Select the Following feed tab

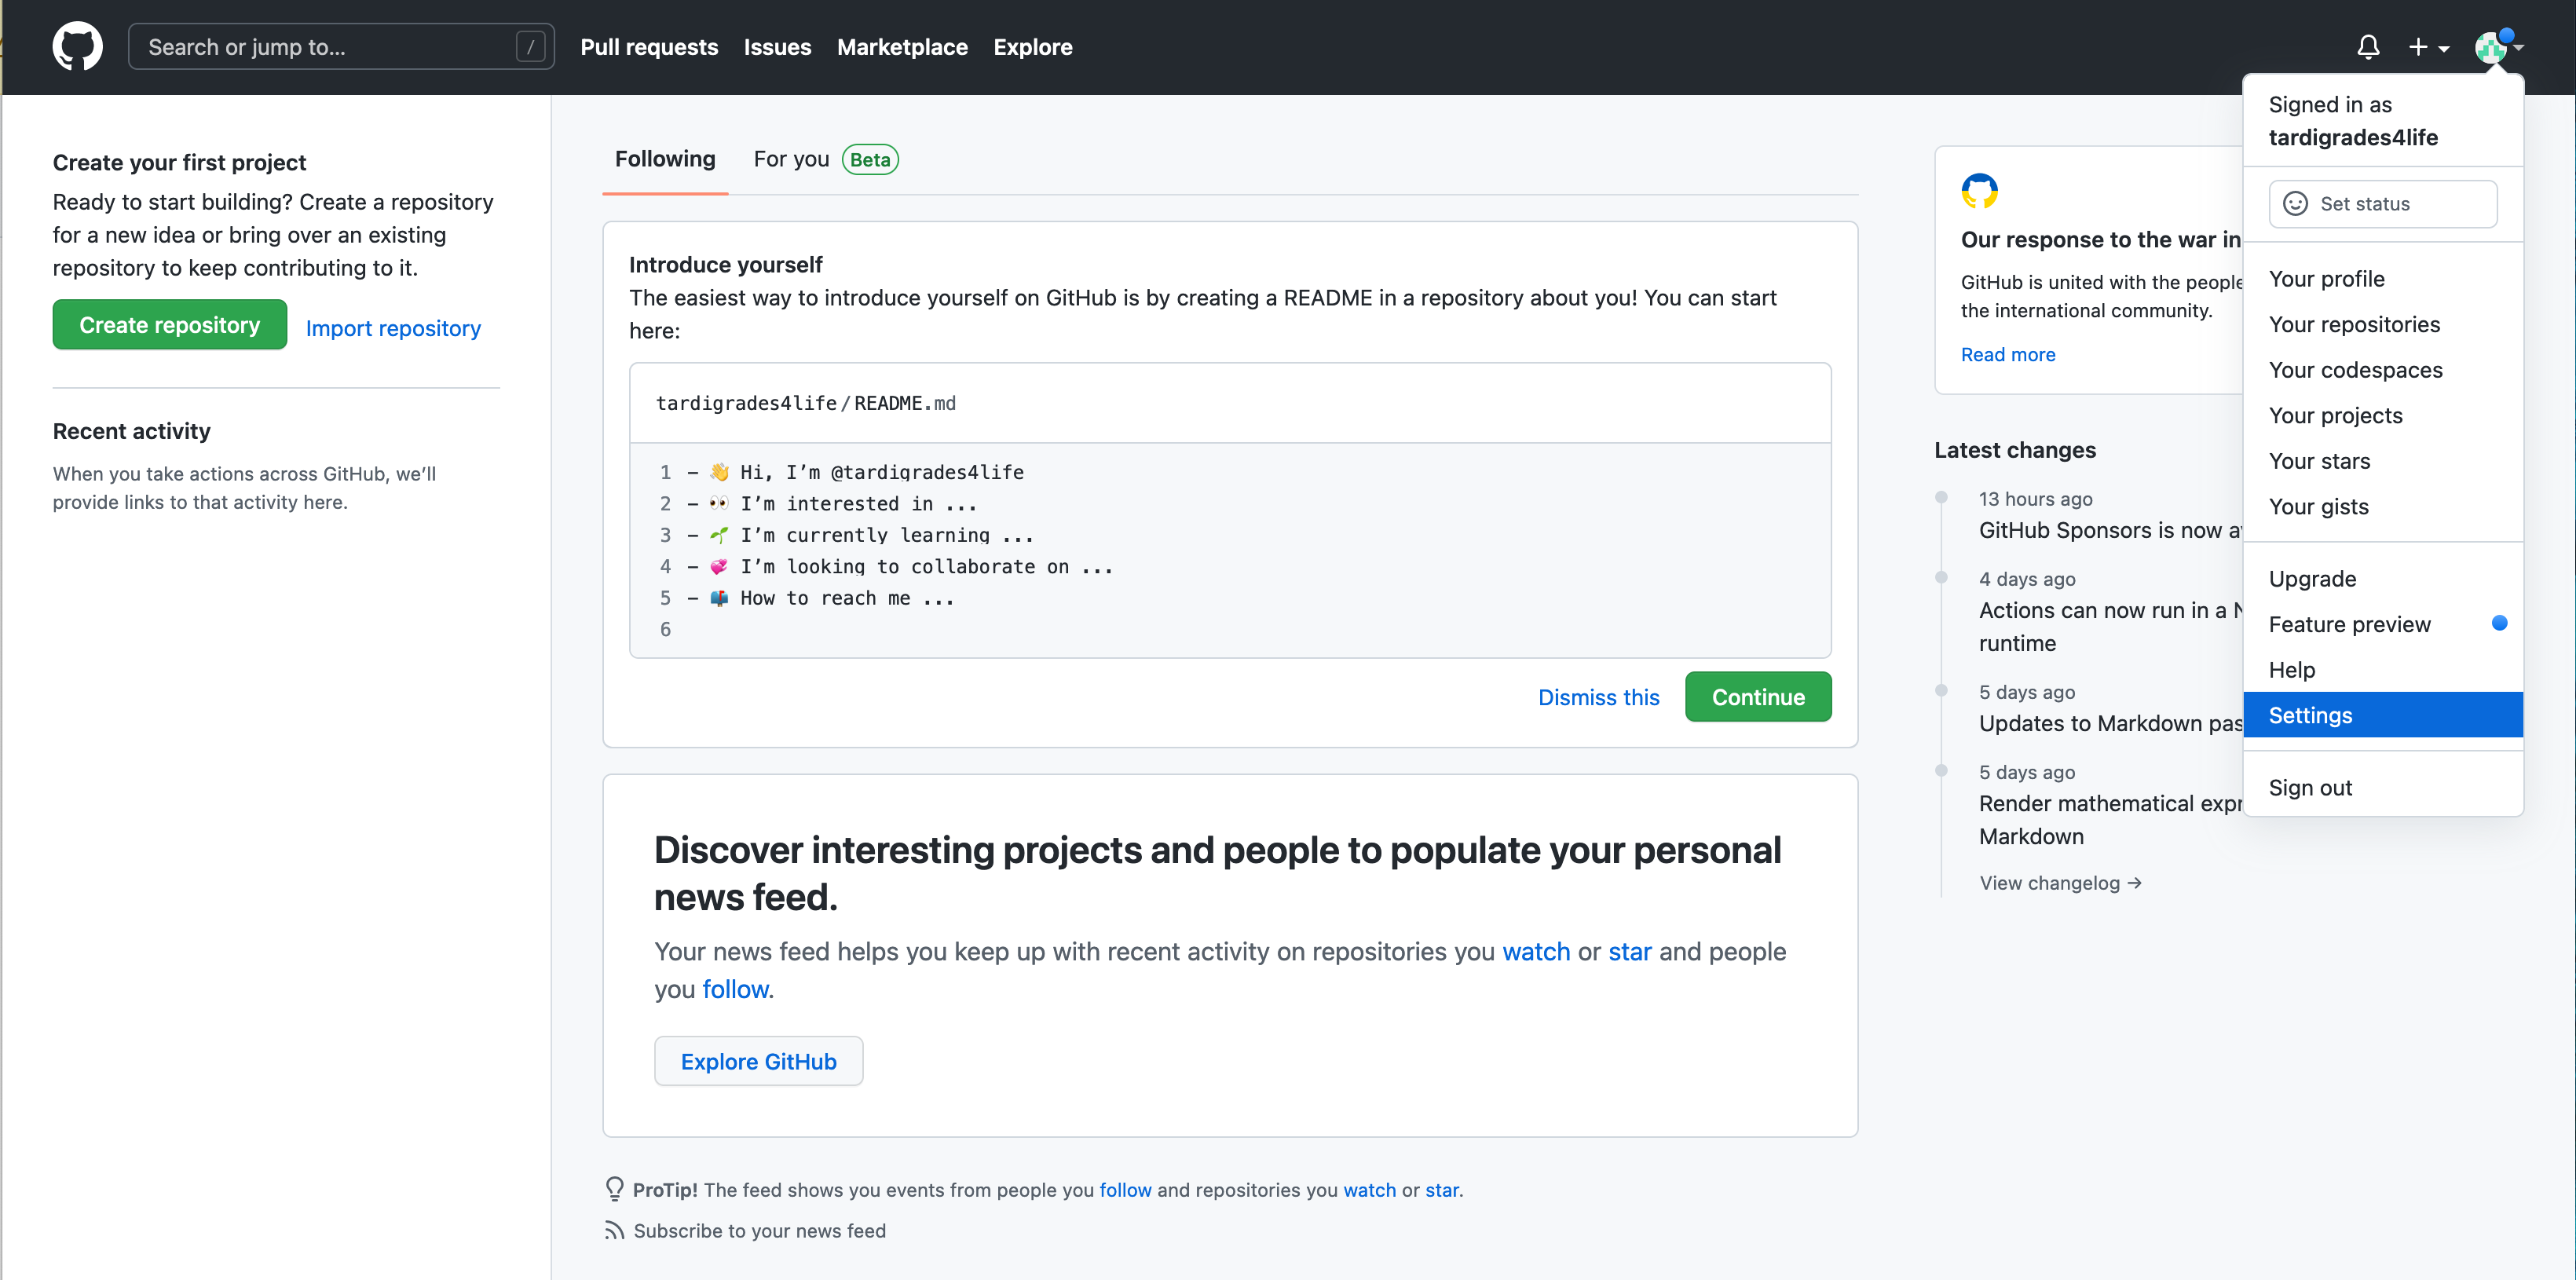tap(665, 159)
